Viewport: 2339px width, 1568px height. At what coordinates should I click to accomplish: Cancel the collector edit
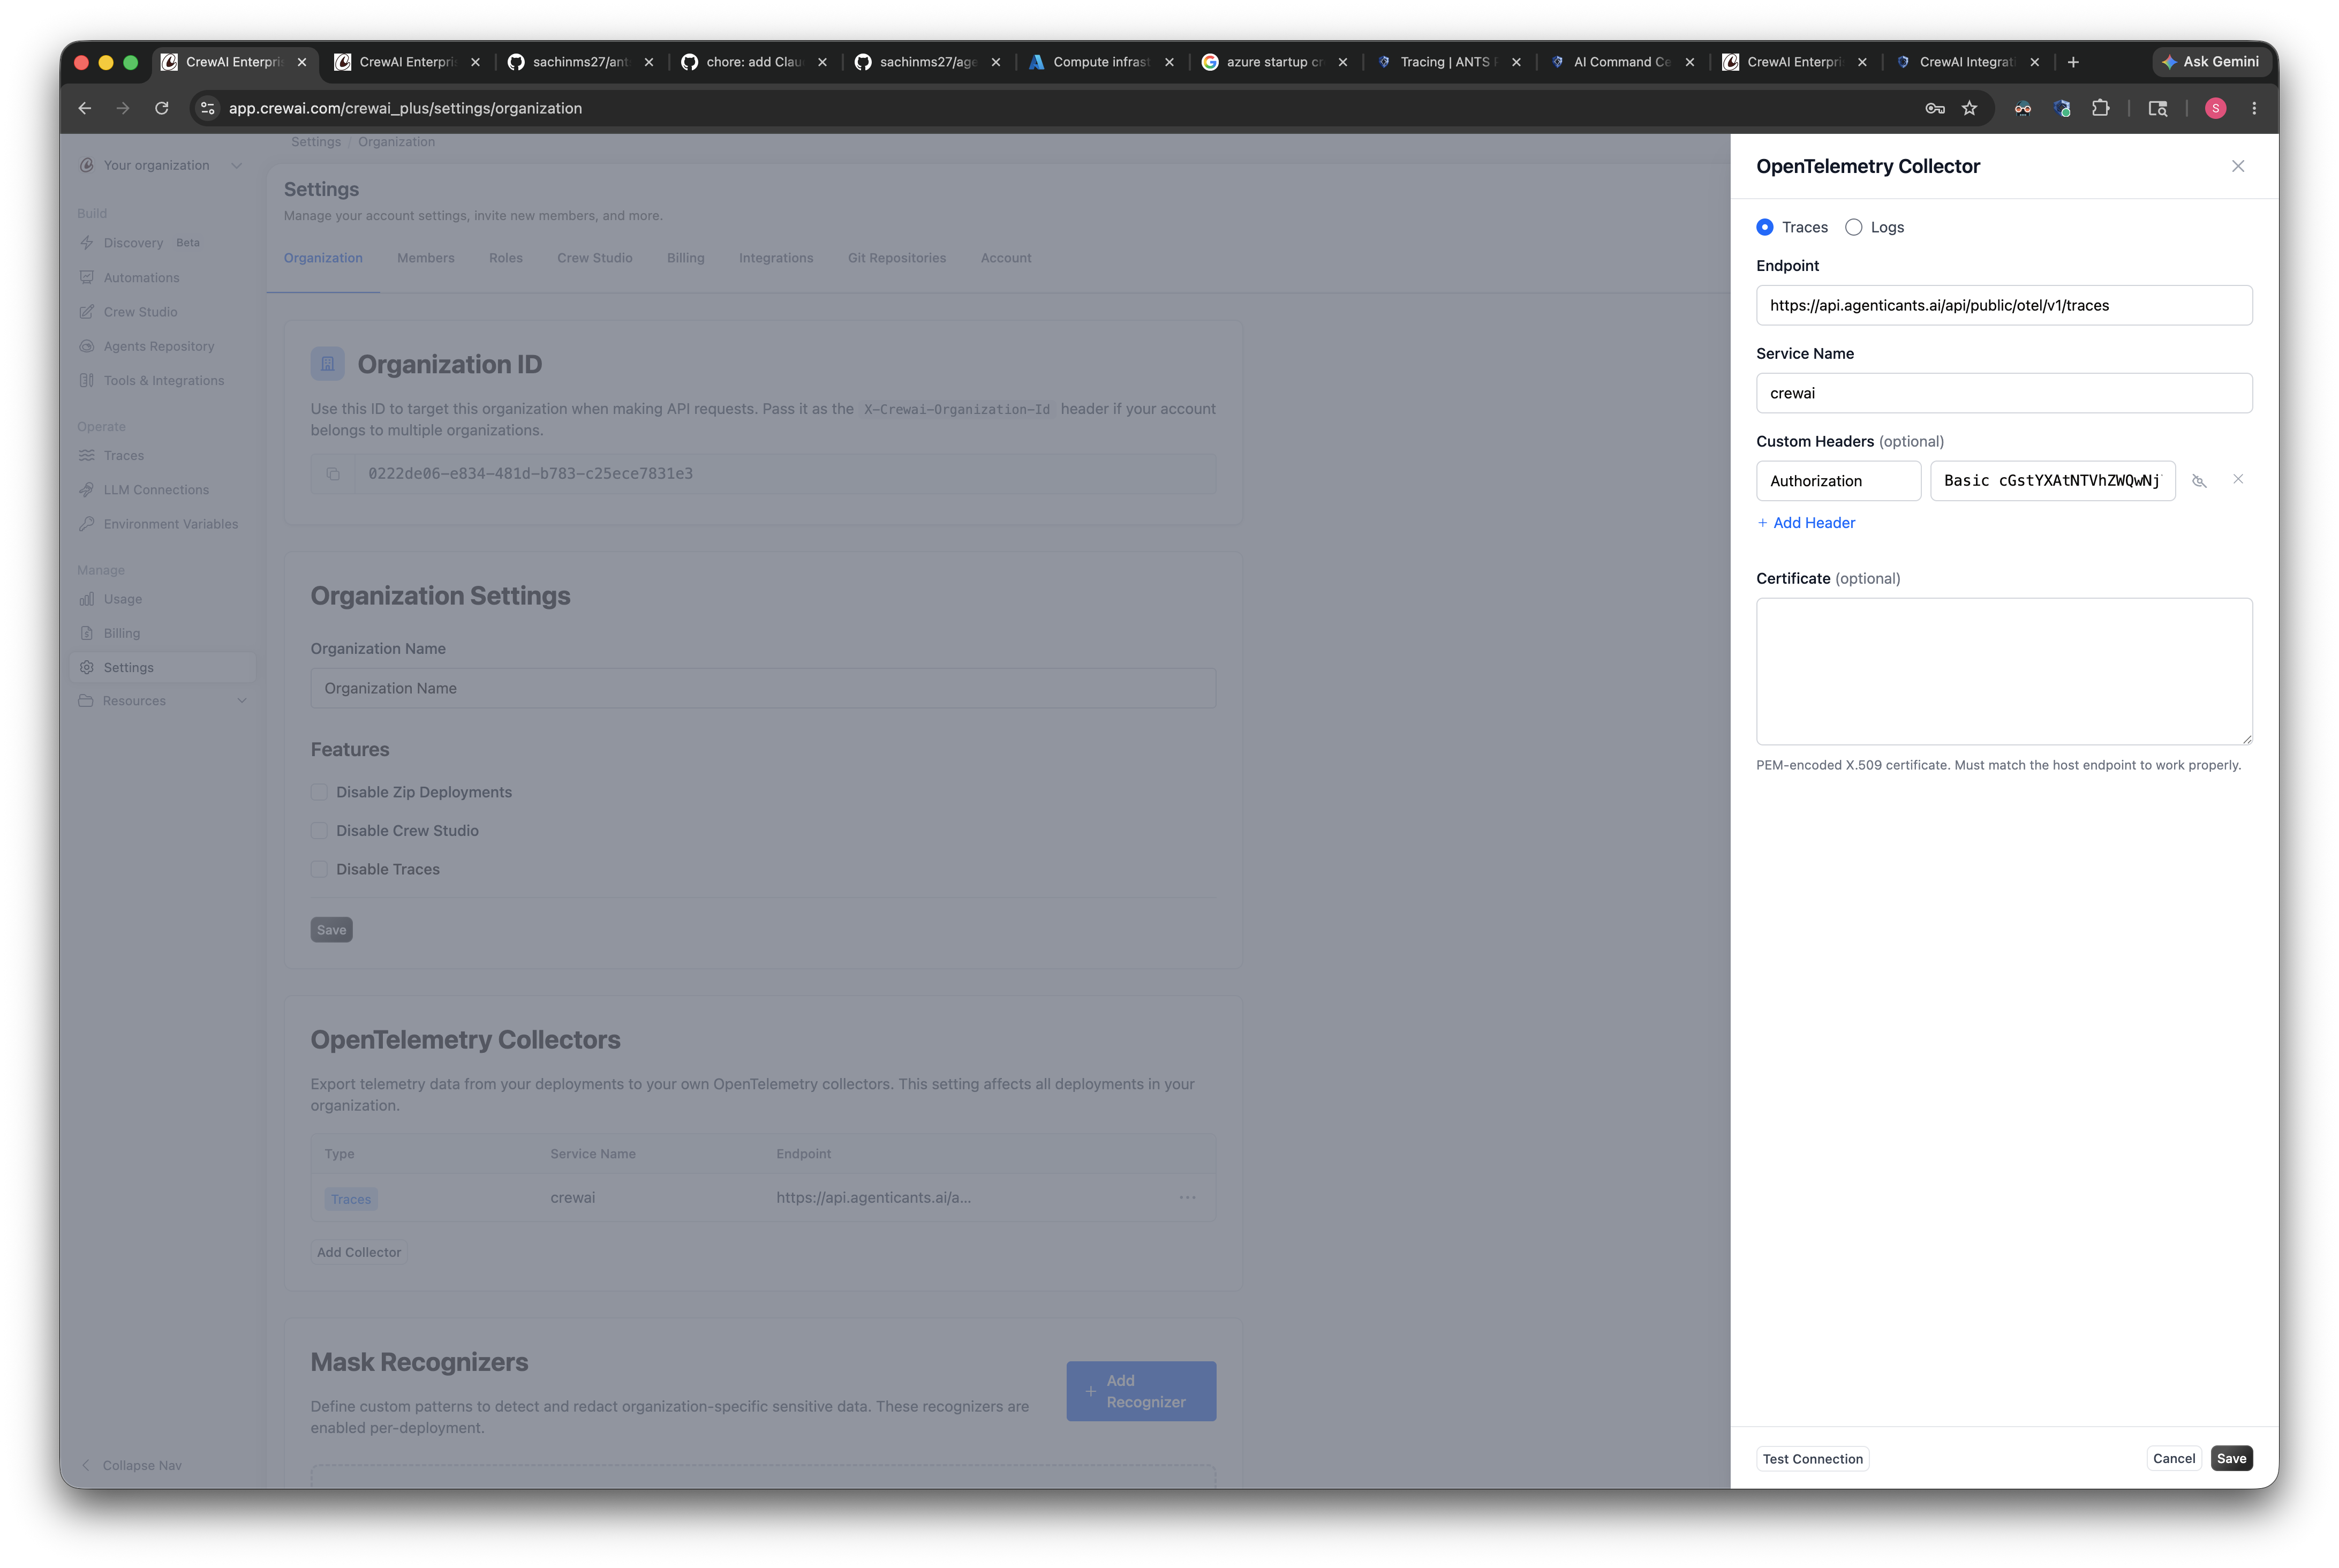[2174, 1458]
